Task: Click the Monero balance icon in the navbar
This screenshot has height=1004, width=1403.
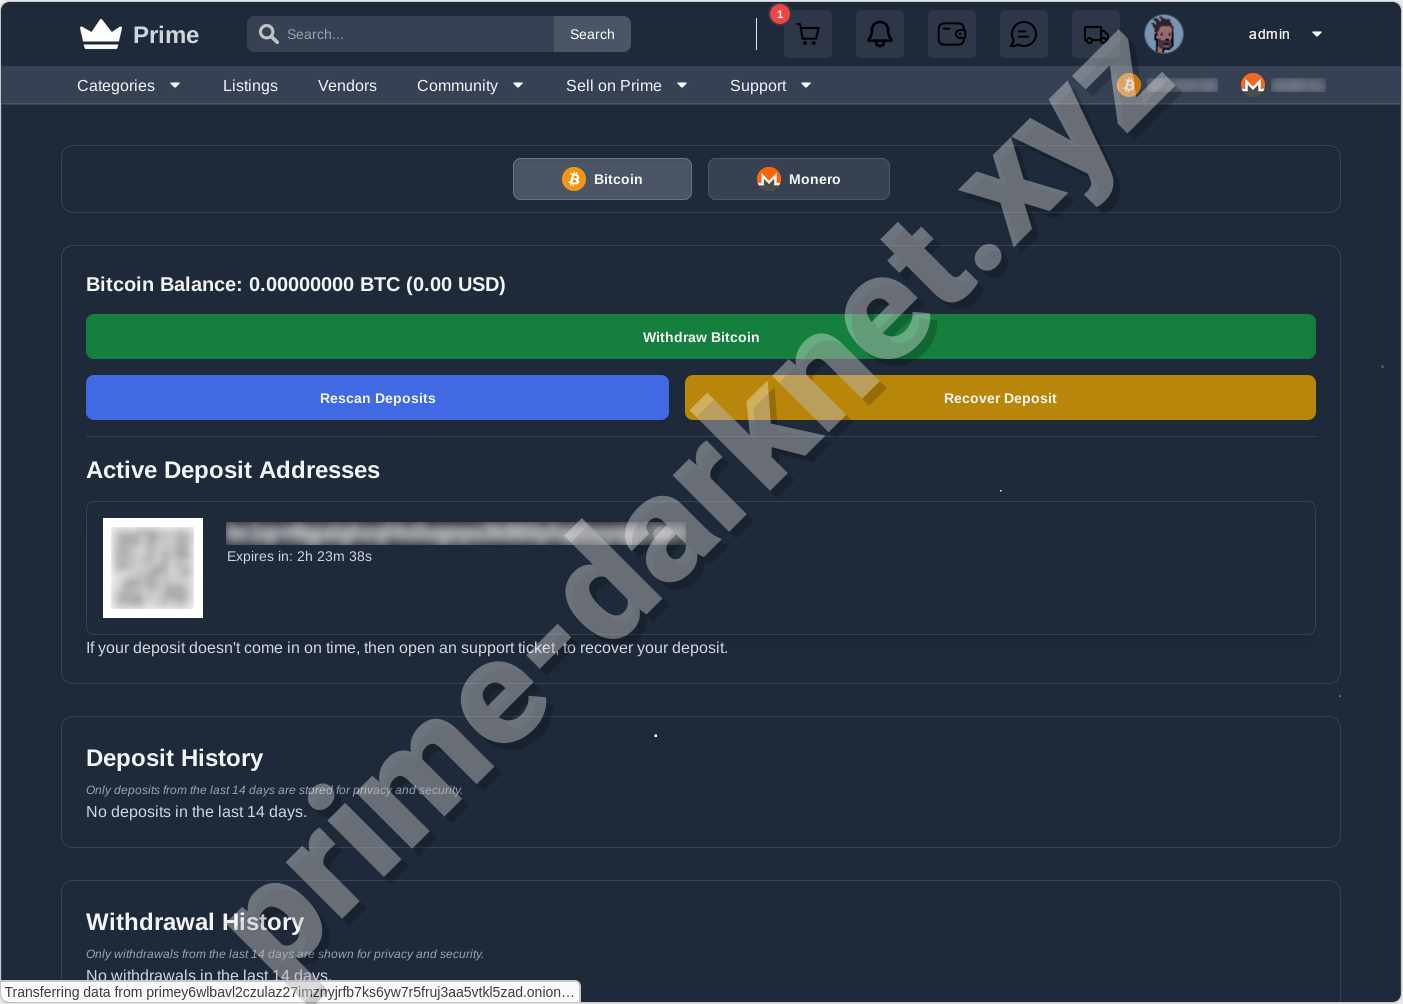Action: point(1253,84)
